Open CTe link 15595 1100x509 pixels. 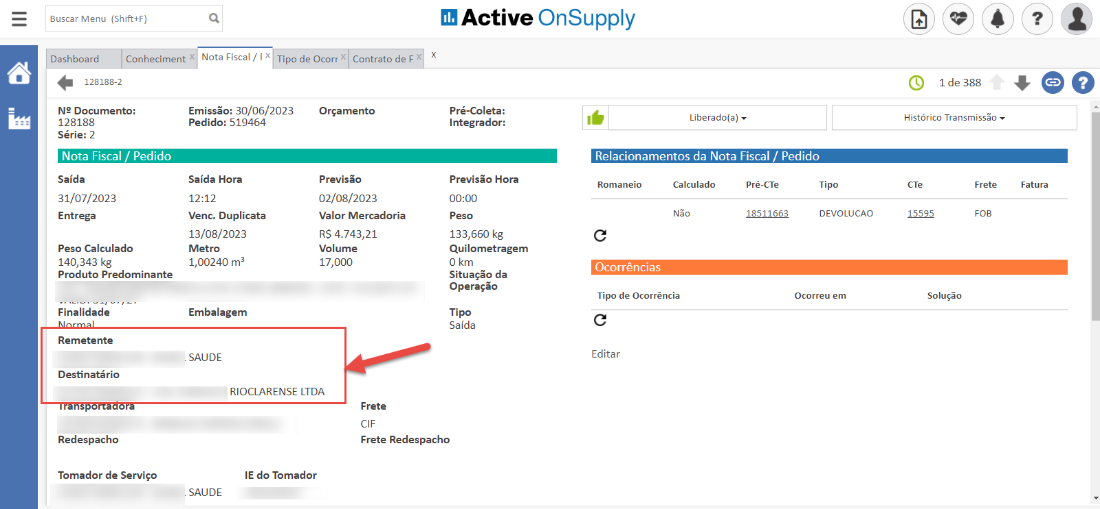920,214
